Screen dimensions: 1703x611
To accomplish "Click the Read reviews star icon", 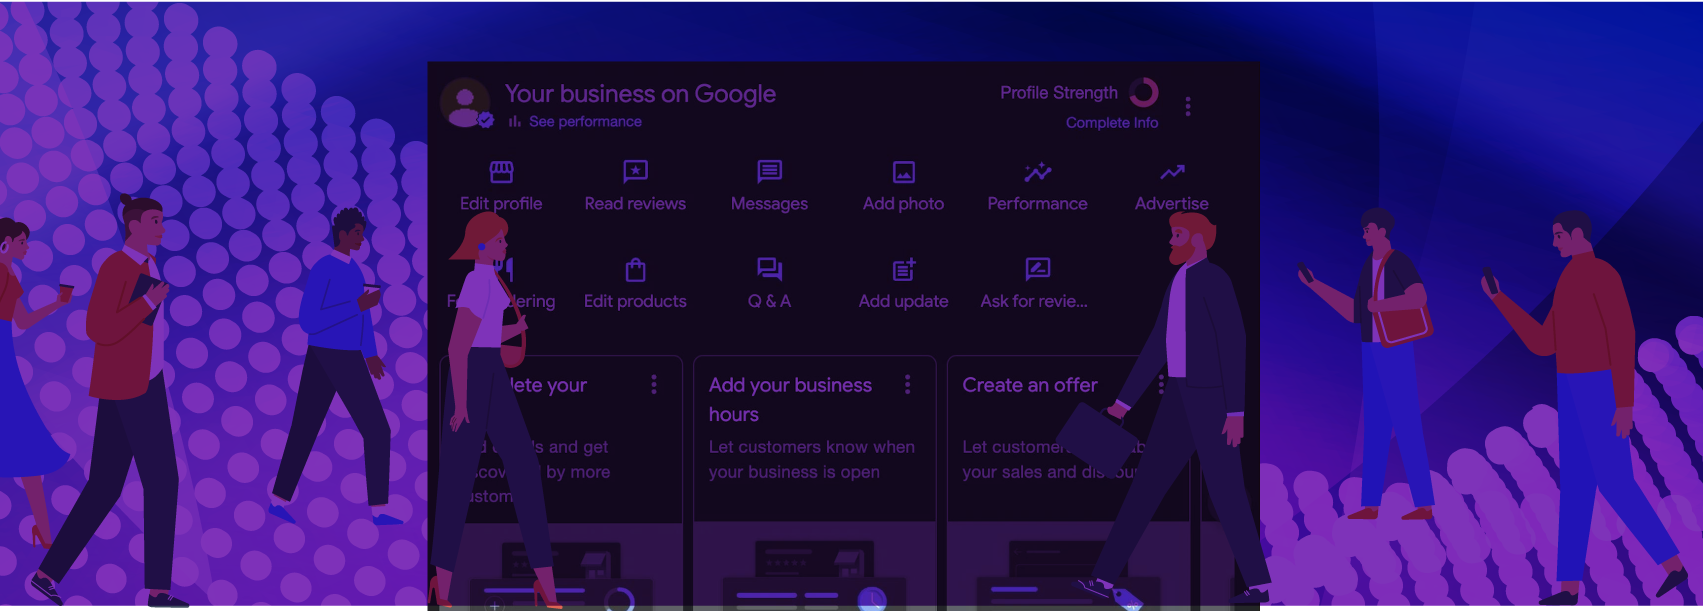I will [636, 172].
